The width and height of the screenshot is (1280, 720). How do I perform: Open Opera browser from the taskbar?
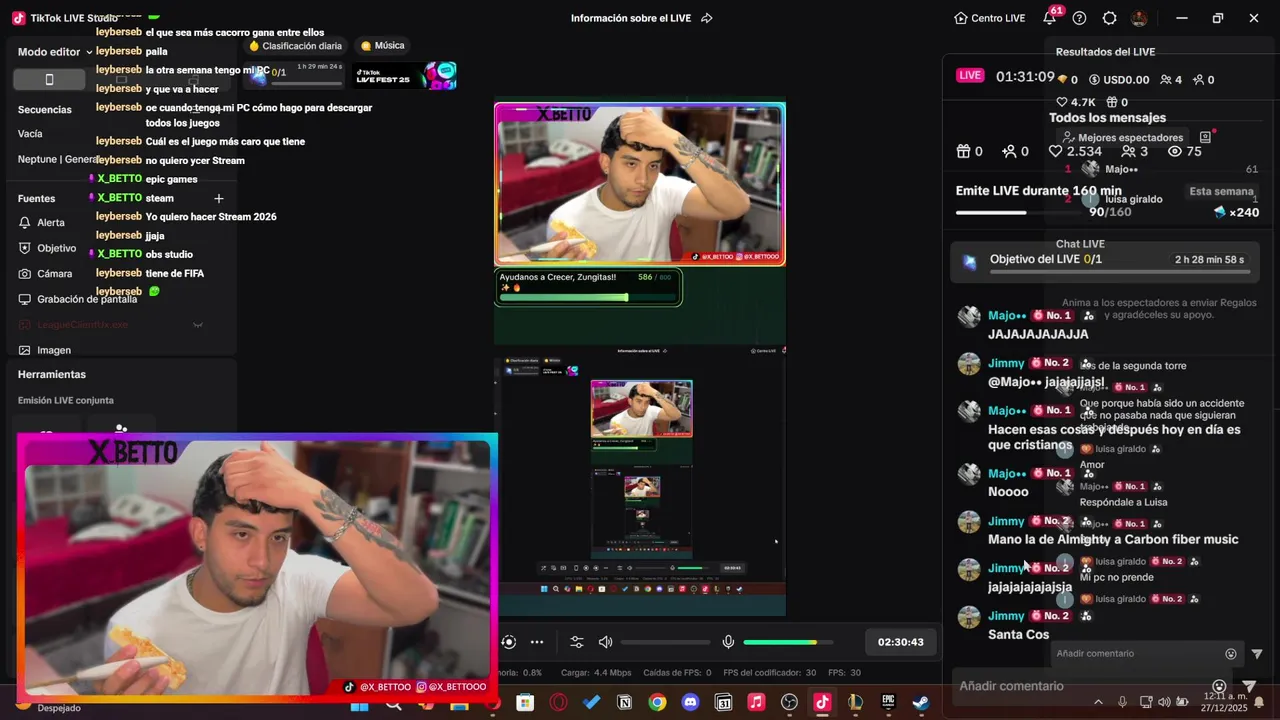[558, 703]
